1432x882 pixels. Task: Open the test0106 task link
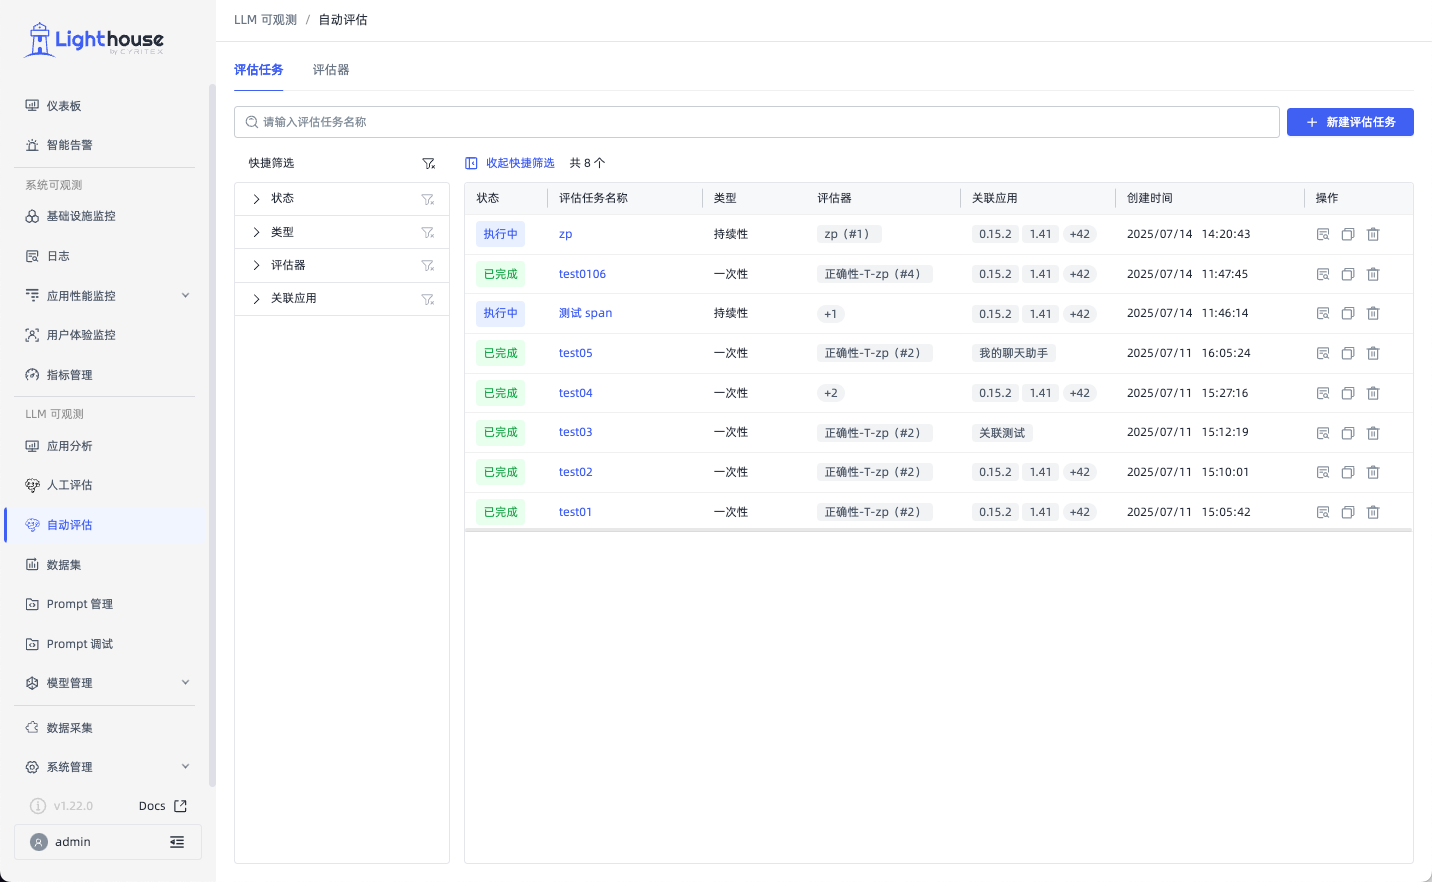point(582,274)
